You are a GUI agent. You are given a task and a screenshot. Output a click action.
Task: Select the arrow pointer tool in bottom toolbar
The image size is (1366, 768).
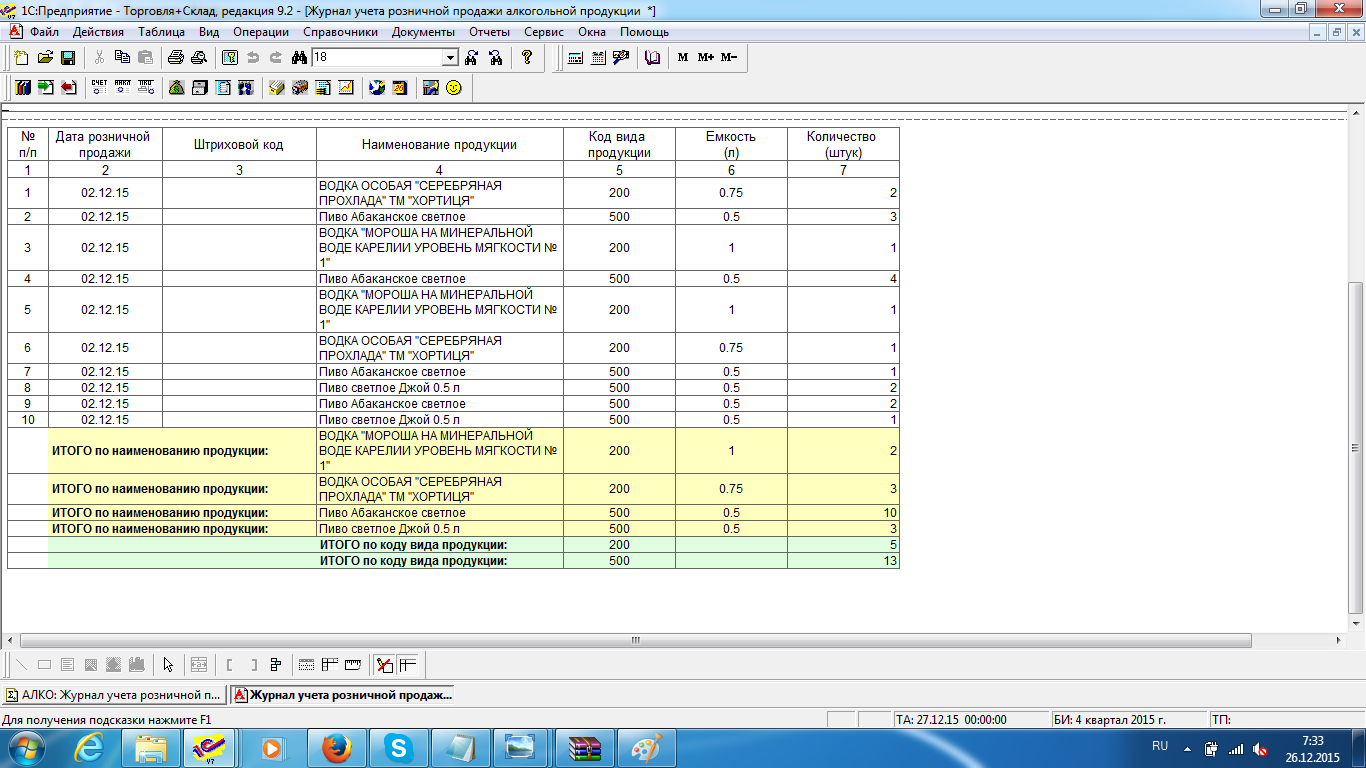pyautogui.click(x=168, y=665)
